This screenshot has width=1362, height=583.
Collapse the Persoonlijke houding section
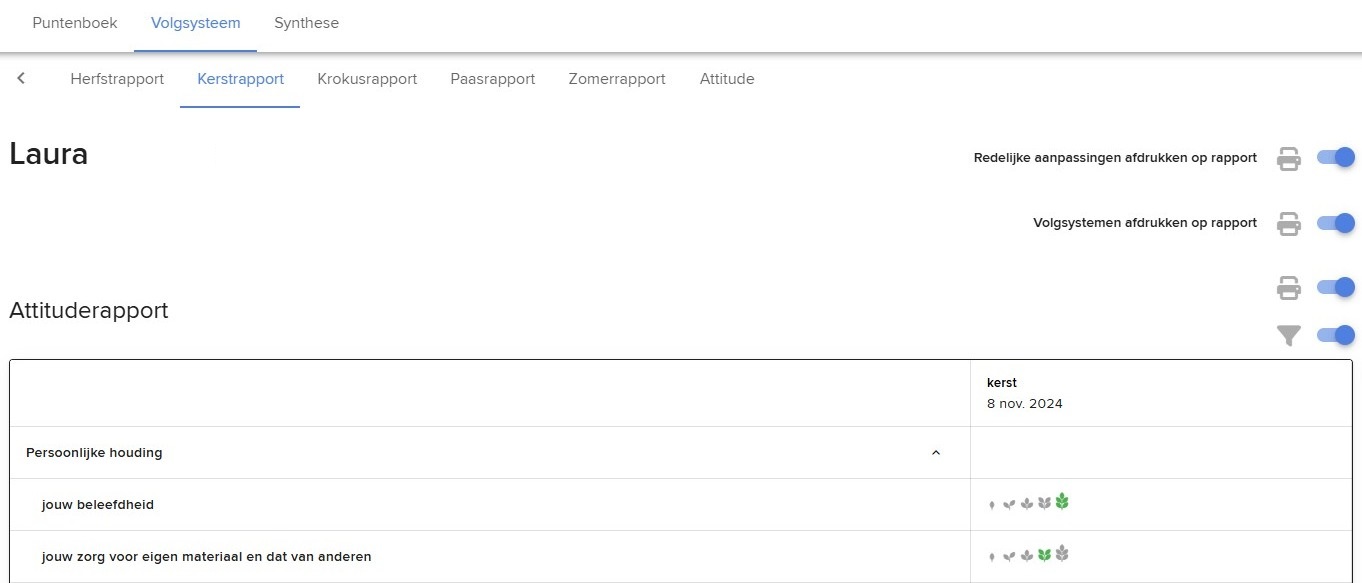pos(936,453)
